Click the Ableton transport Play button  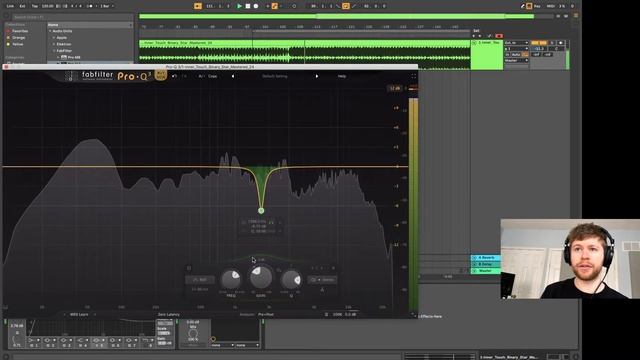[240, 6]
